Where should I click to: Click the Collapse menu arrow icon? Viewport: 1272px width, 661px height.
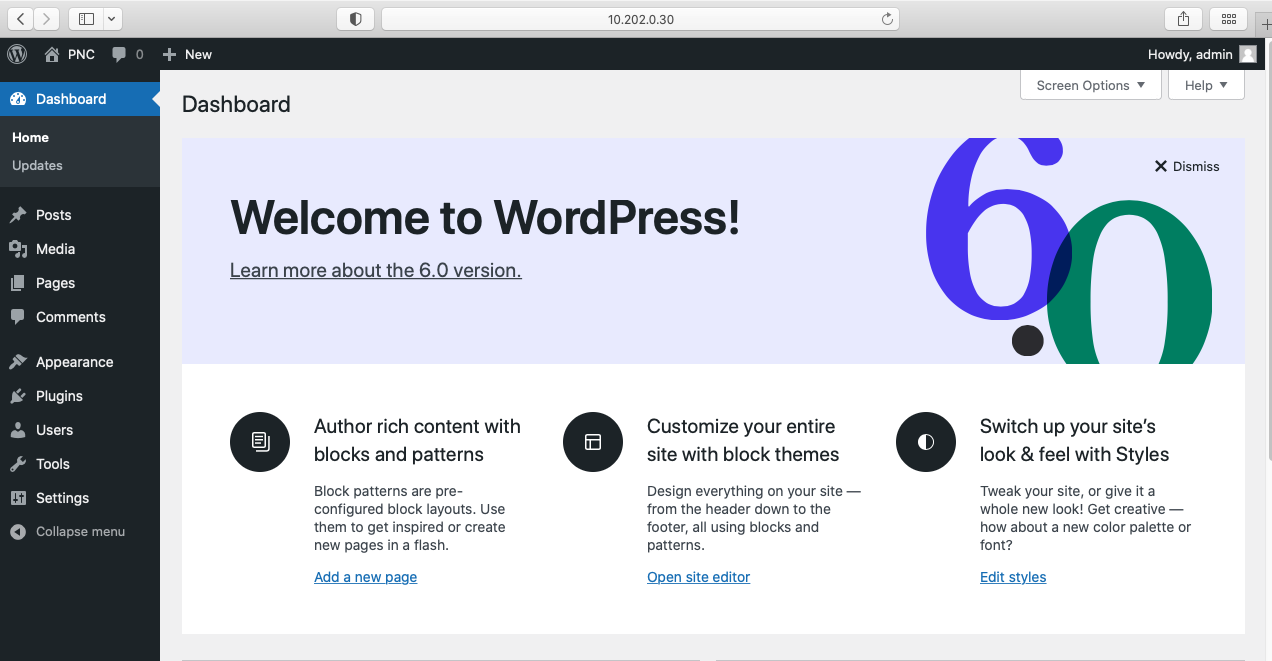tap(17, 532)
